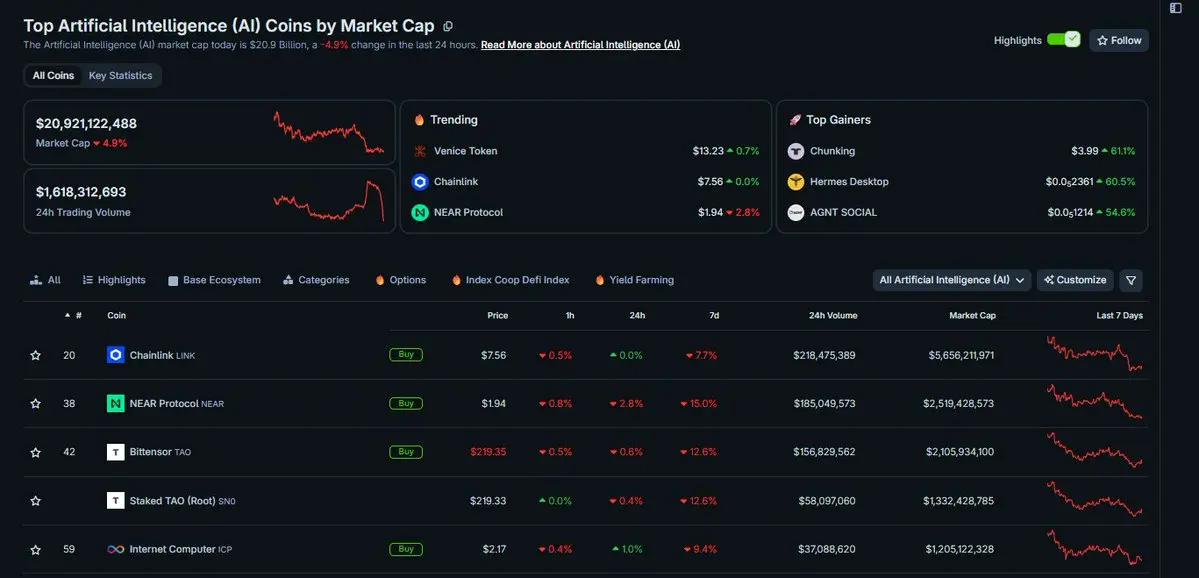Image resolution: width=1199 pixels, height=578 pixels.
Task: Click the Hermes Desktop icon in Top Gainers
Action: pyautogui.click(x=796, y=182)
